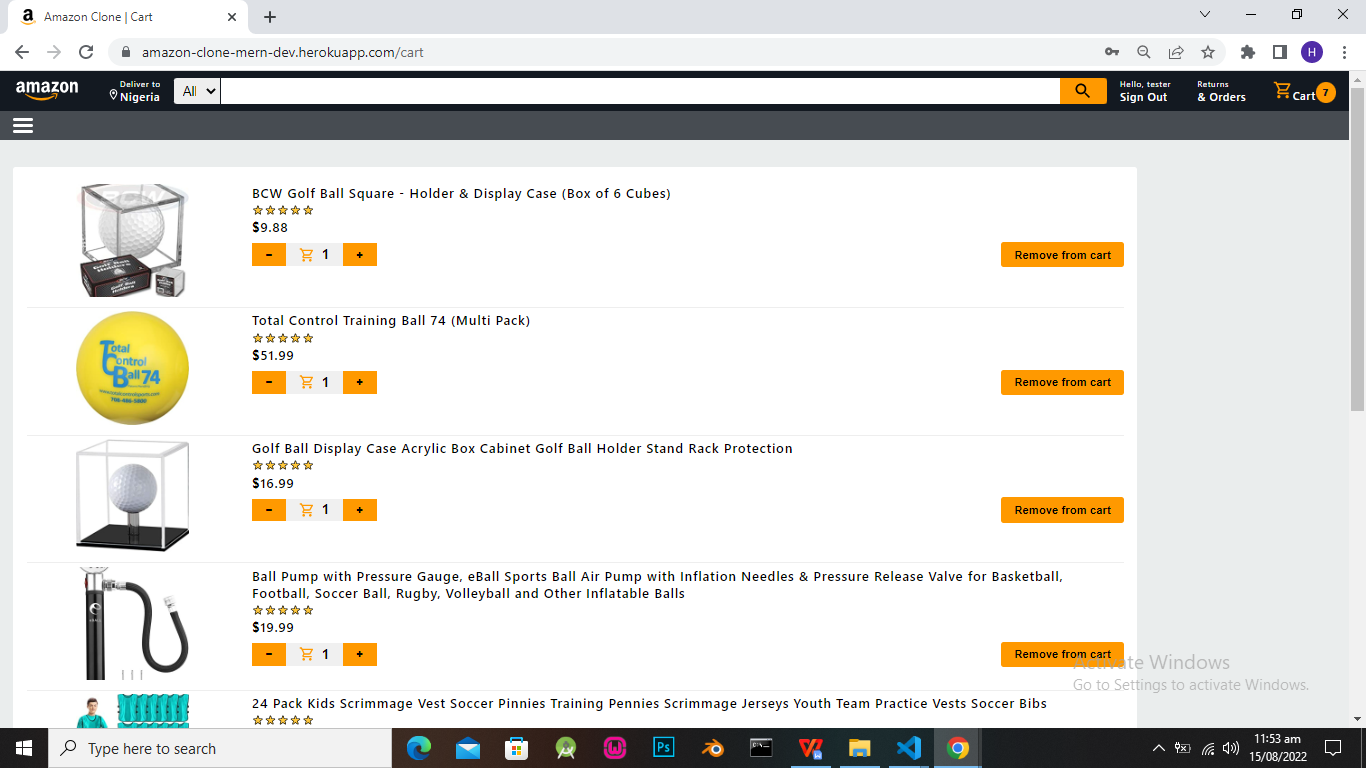The height and width of the screenshot is (768, 1366).
Task: Click the $19.99 price
Action: 273,628
